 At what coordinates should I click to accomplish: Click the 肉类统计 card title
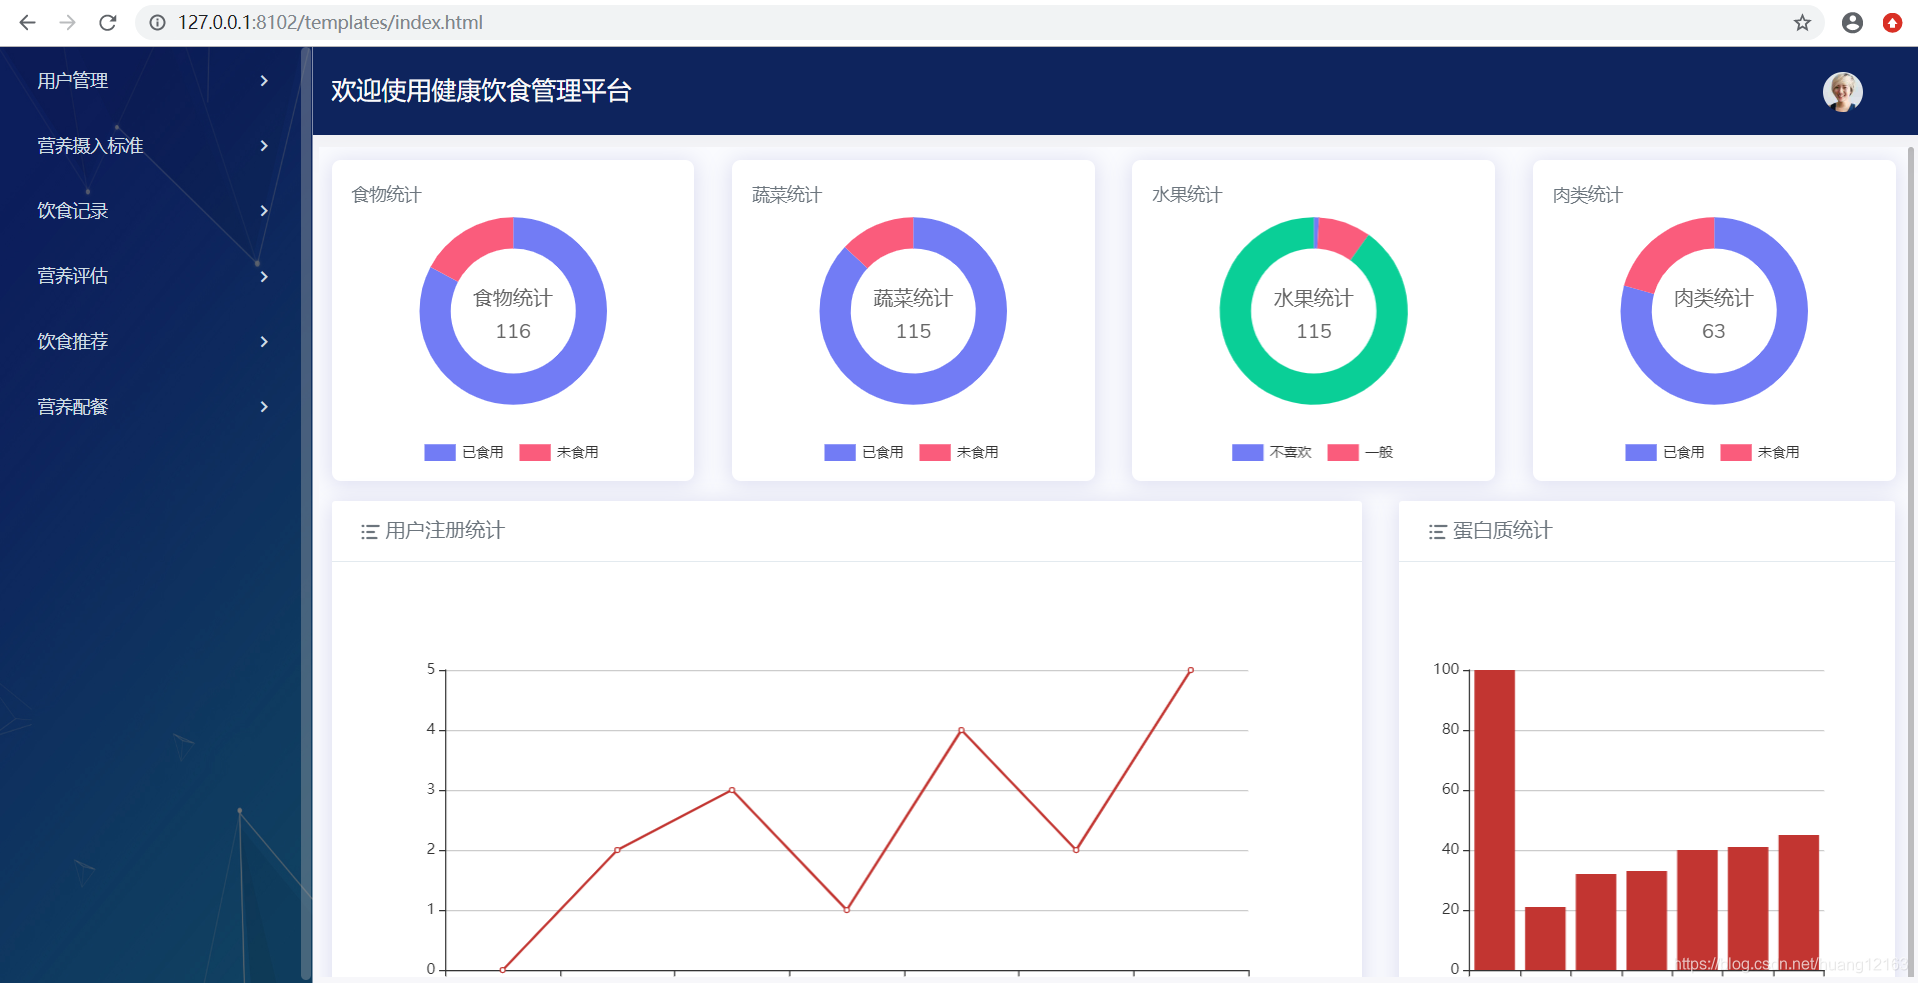coord(1588,195)
